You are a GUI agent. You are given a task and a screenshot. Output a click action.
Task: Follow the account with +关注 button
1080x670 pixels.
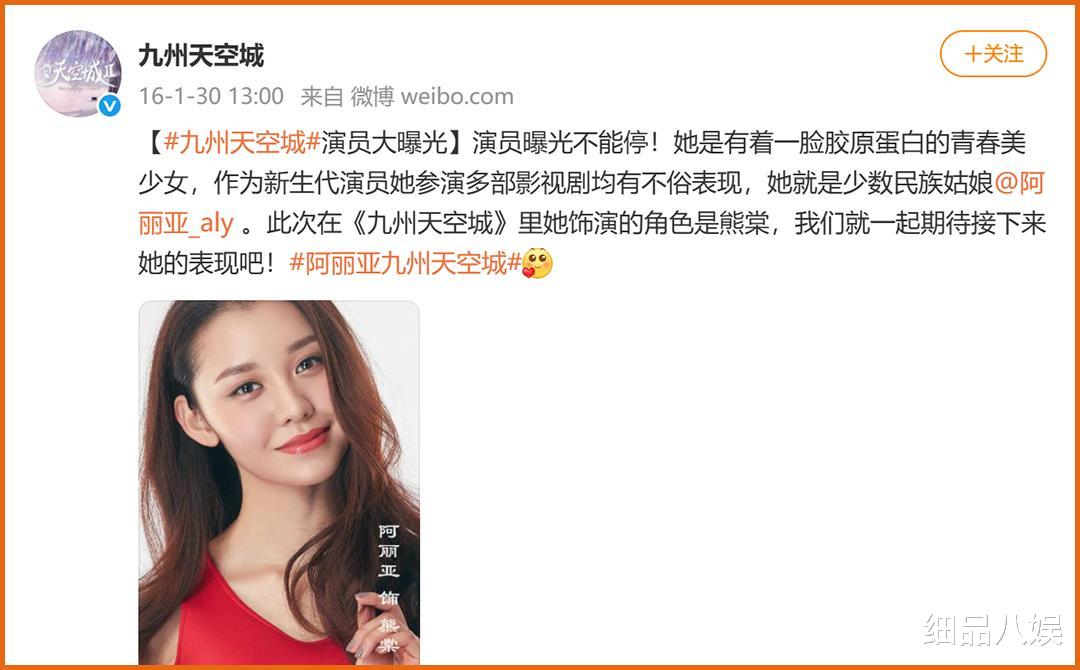[993, 54]
